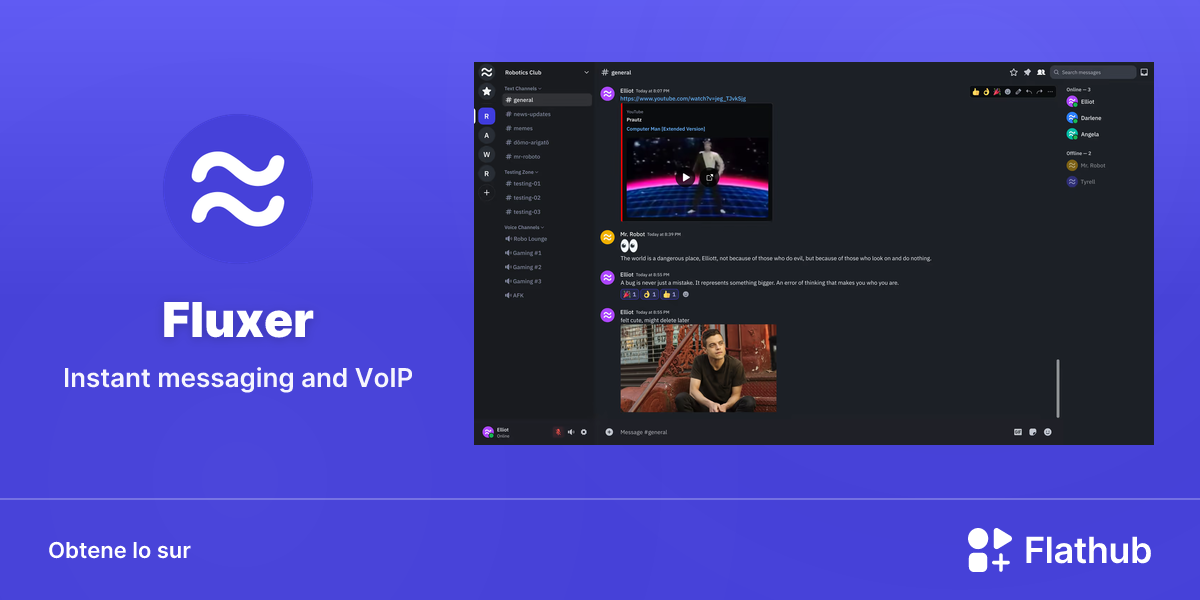This screenshot has height=600, width=1200.
Task: Switch to the A server icon
Action: (x=487, y=135)
